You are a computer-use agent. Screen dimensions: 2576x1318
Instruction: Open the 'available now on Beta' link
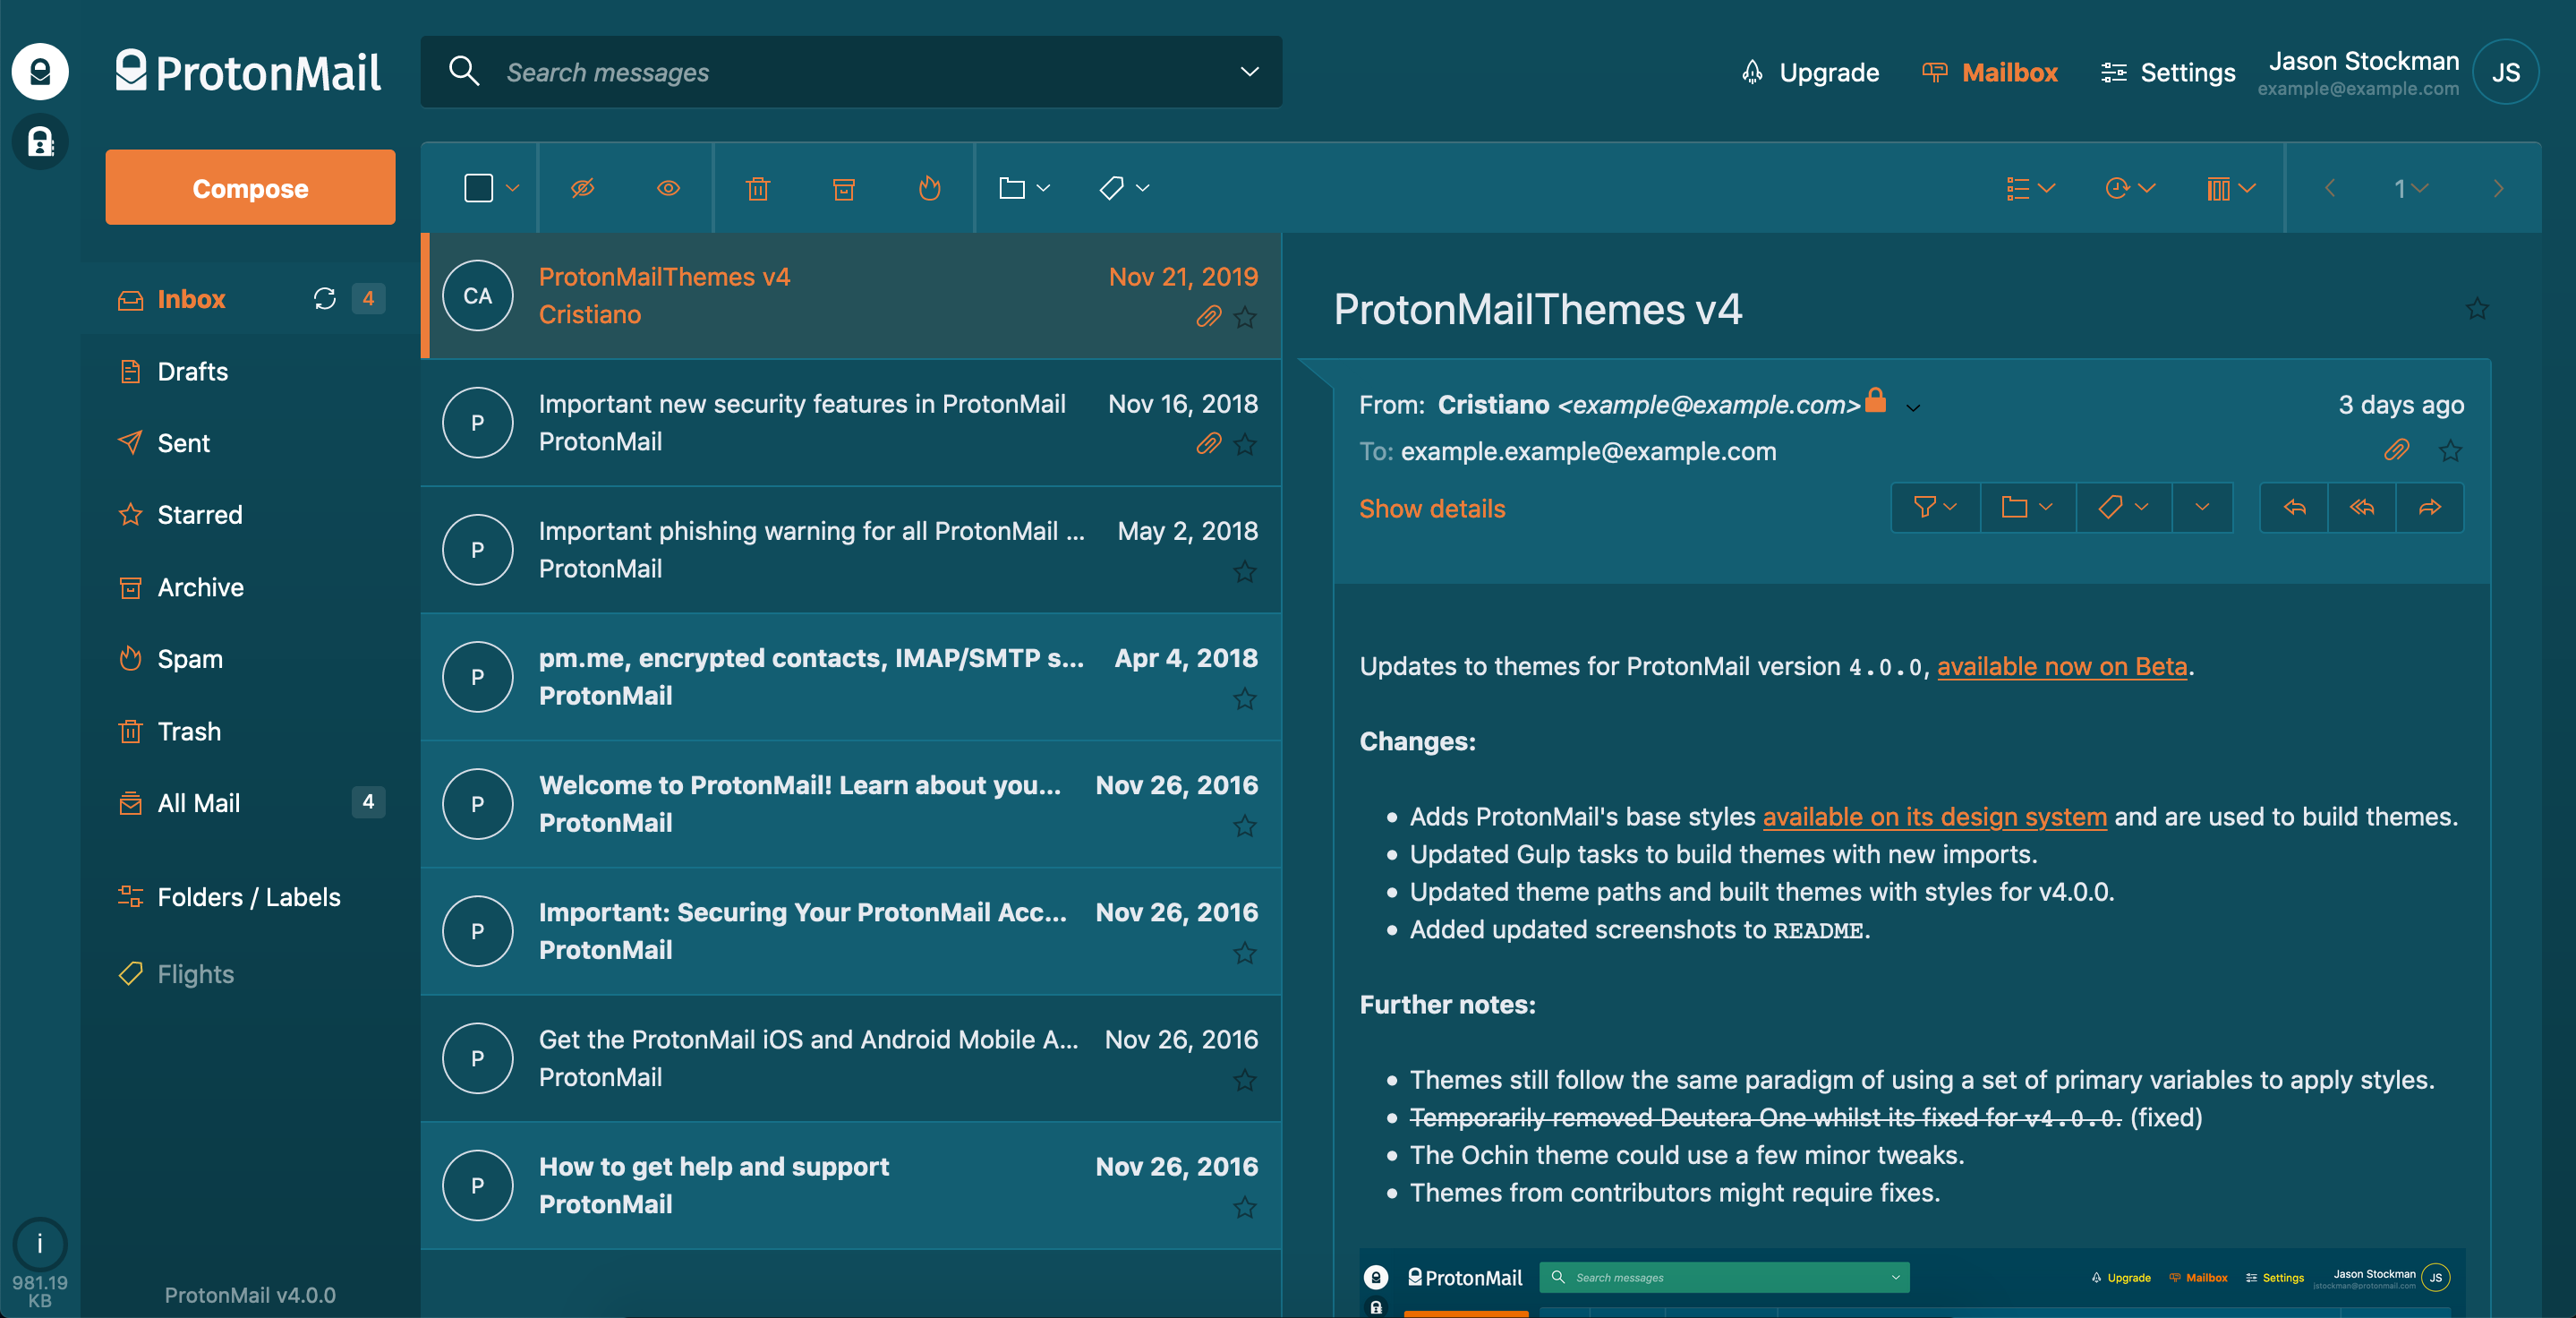2062,666
